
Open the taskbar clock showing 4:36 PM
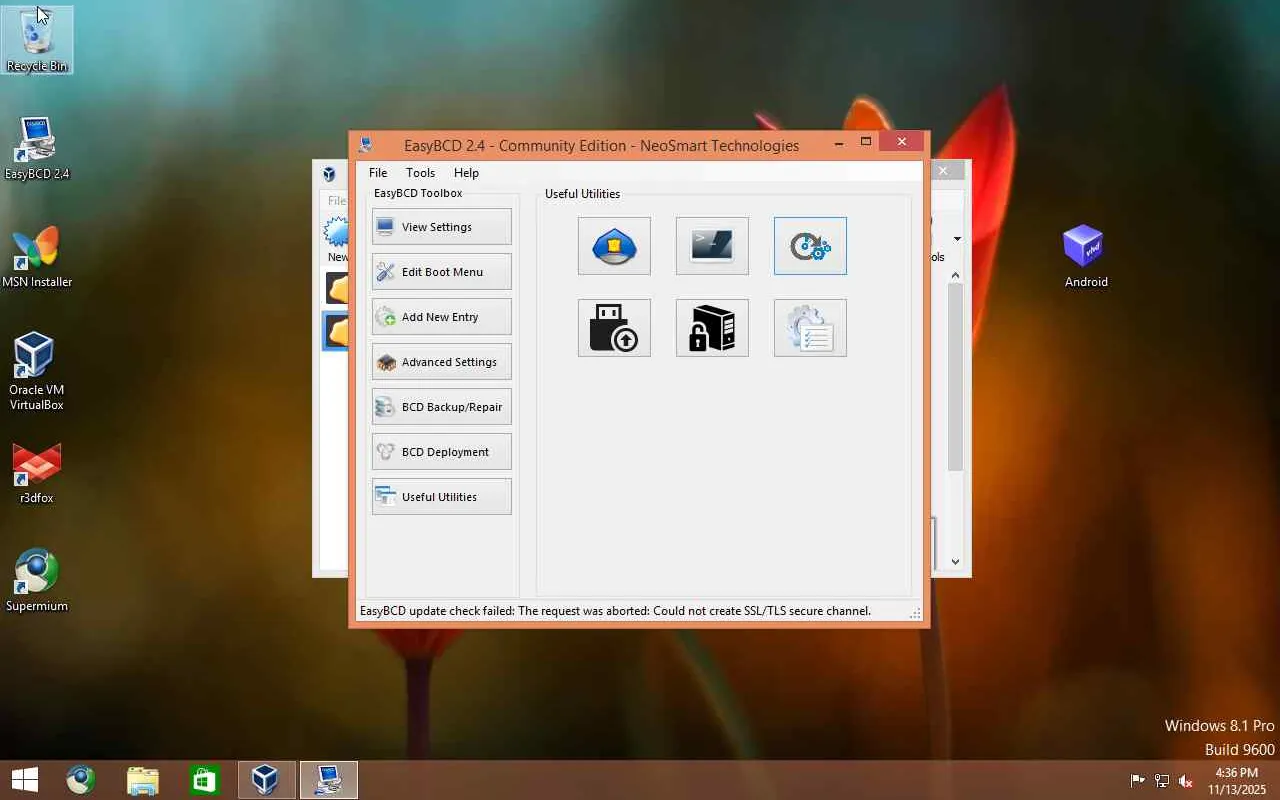1236,781
